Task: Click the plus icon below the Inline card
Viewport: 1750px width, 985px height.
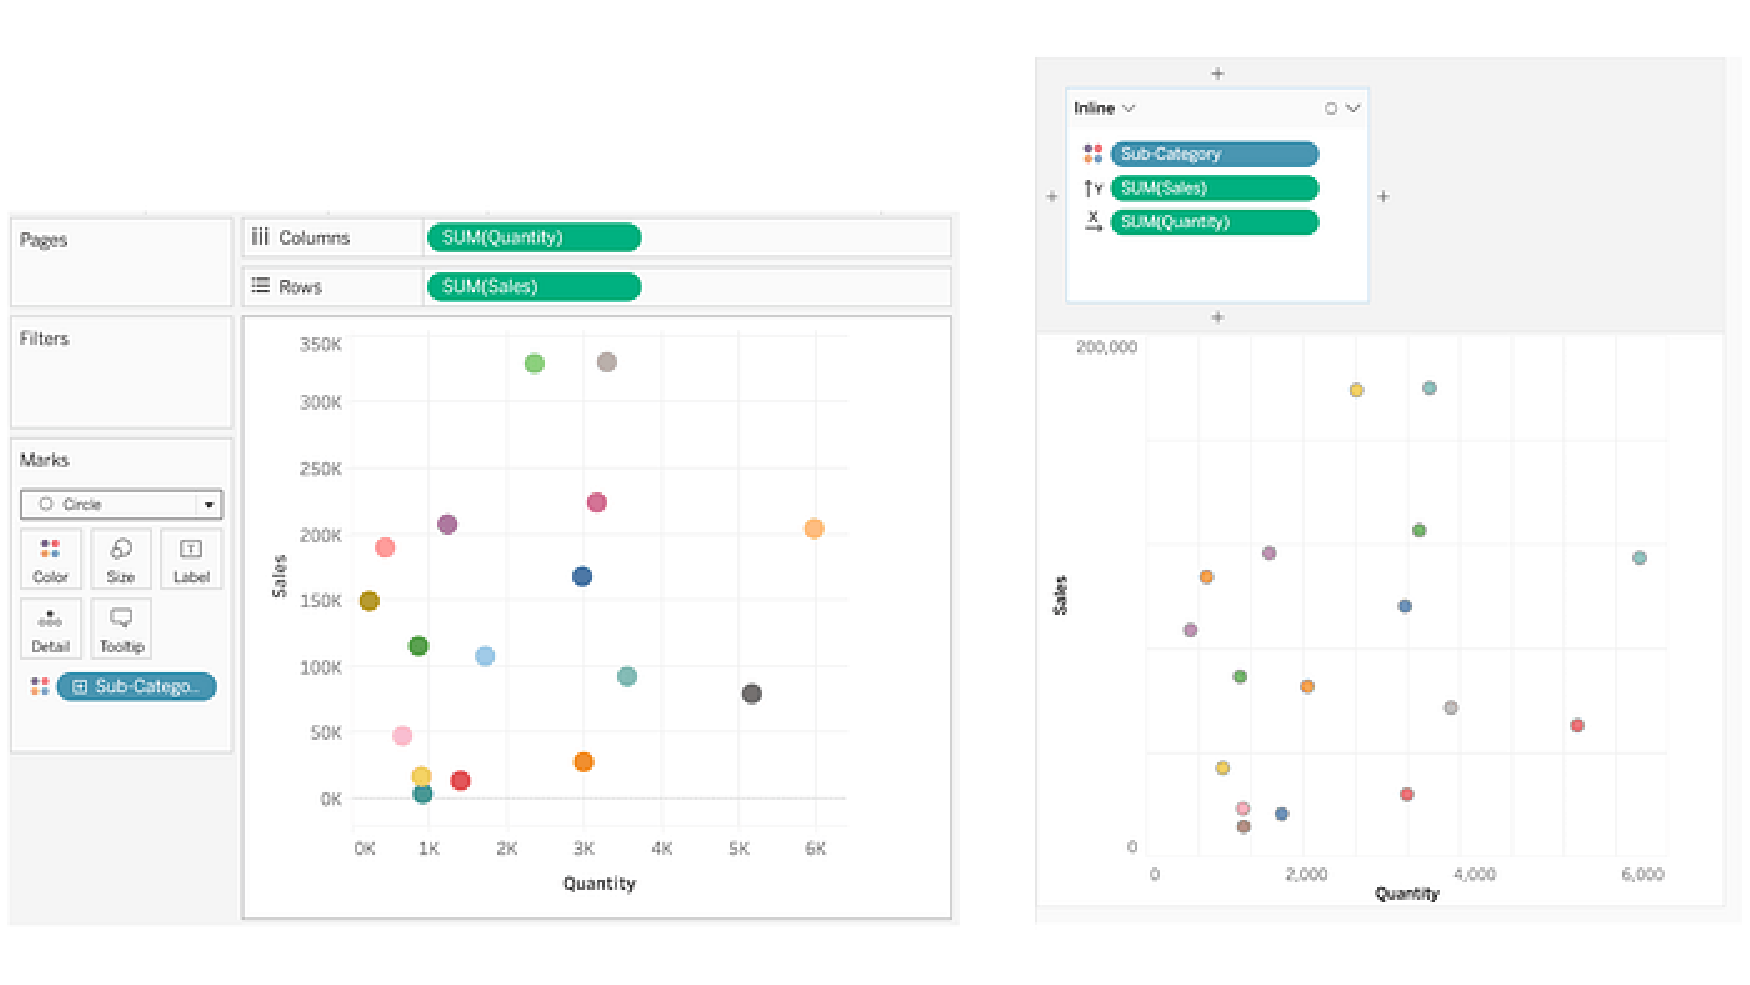Action: coord(1217,317)
